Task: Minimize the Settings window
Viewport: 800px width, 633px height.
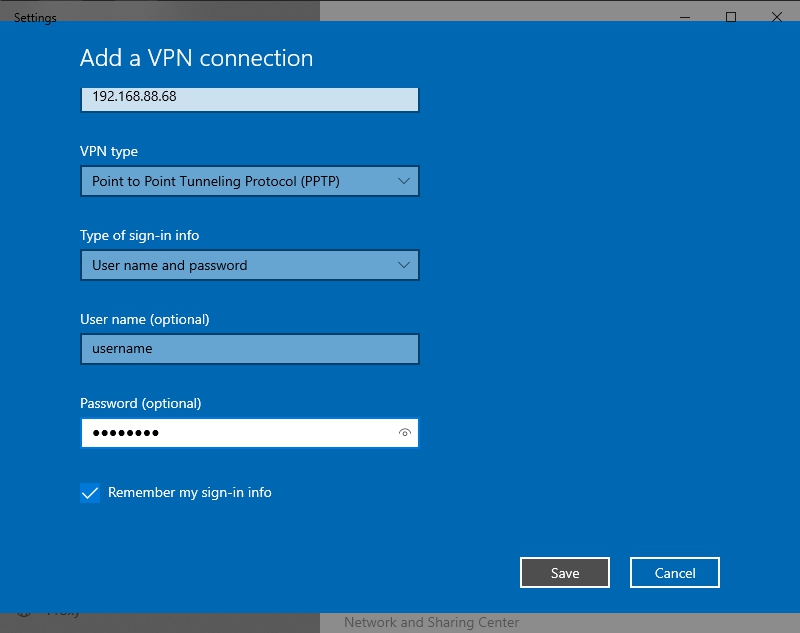Action: [685, 17]
